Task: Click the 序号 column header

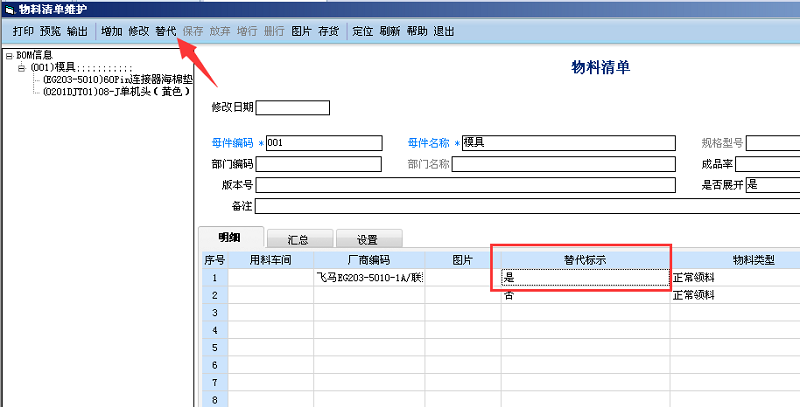Action: click(215, 260)
